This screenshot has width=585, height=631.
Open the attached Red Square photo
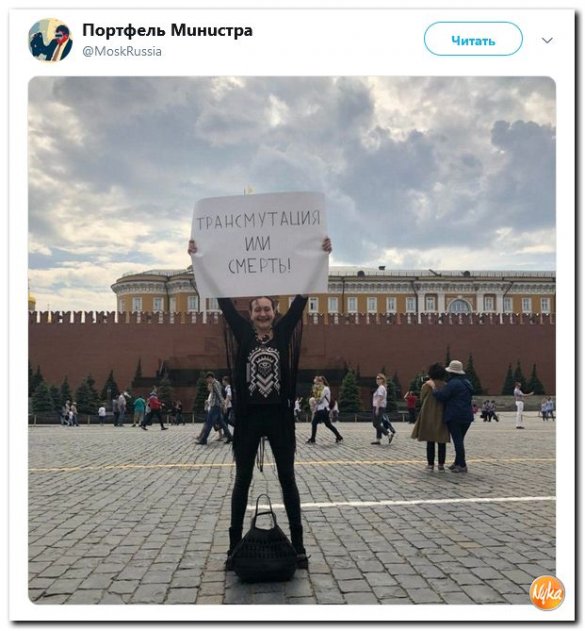[x=292, y=340]
